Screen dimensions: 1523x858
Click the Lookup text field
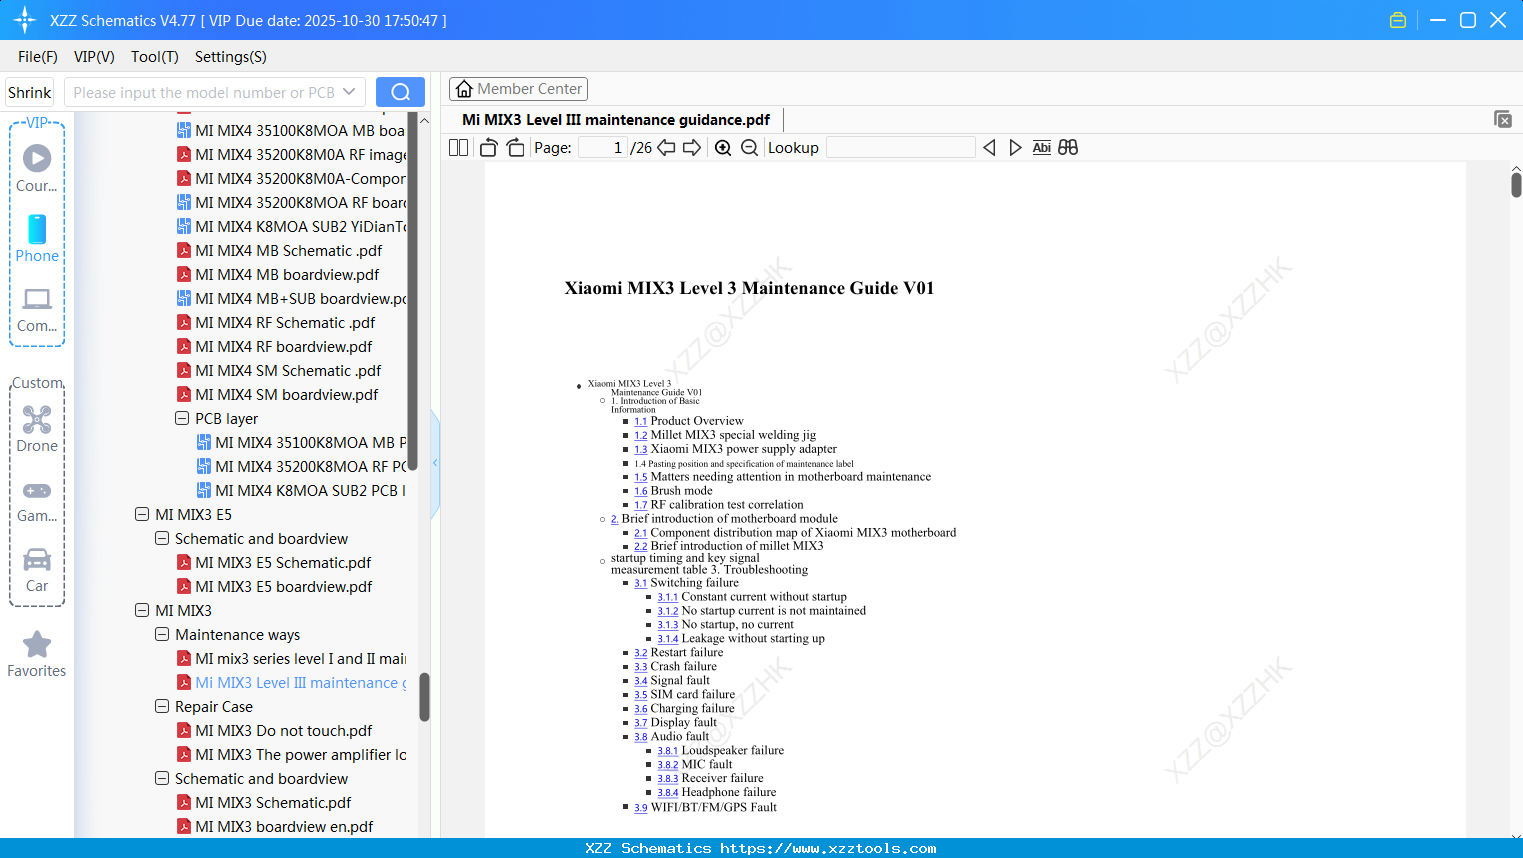point(901,148)
